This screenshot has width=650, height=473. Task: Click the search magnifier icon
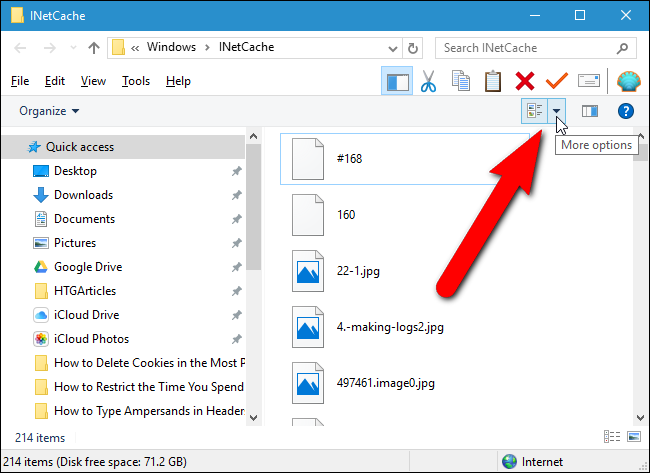pos(622,48)
